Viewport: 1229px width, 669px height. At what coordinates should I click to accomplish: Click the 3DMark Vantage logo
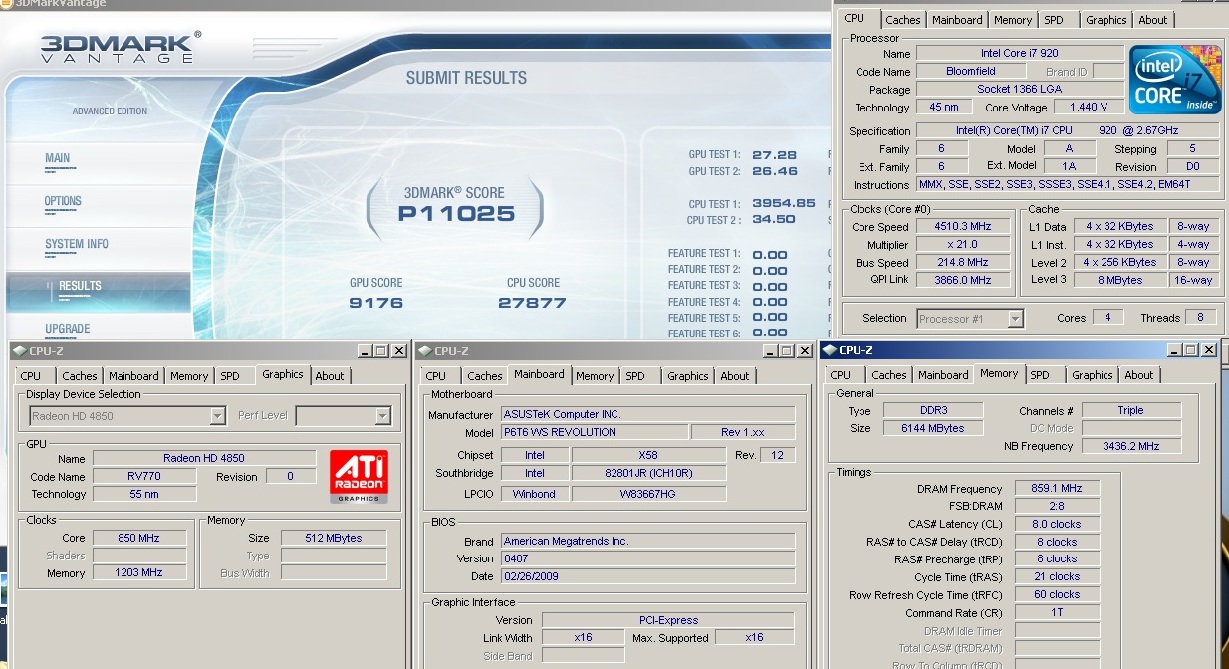point(119,47)
